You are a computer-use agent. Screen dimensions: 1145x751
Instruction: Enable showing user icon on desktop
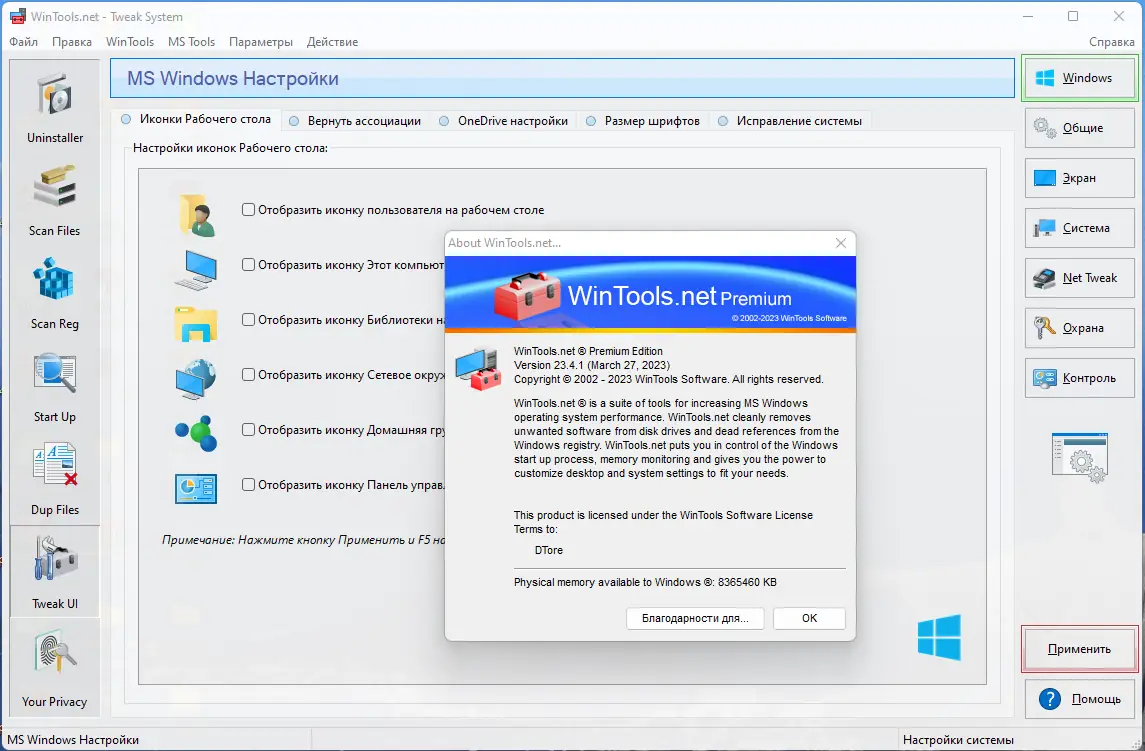248,210
